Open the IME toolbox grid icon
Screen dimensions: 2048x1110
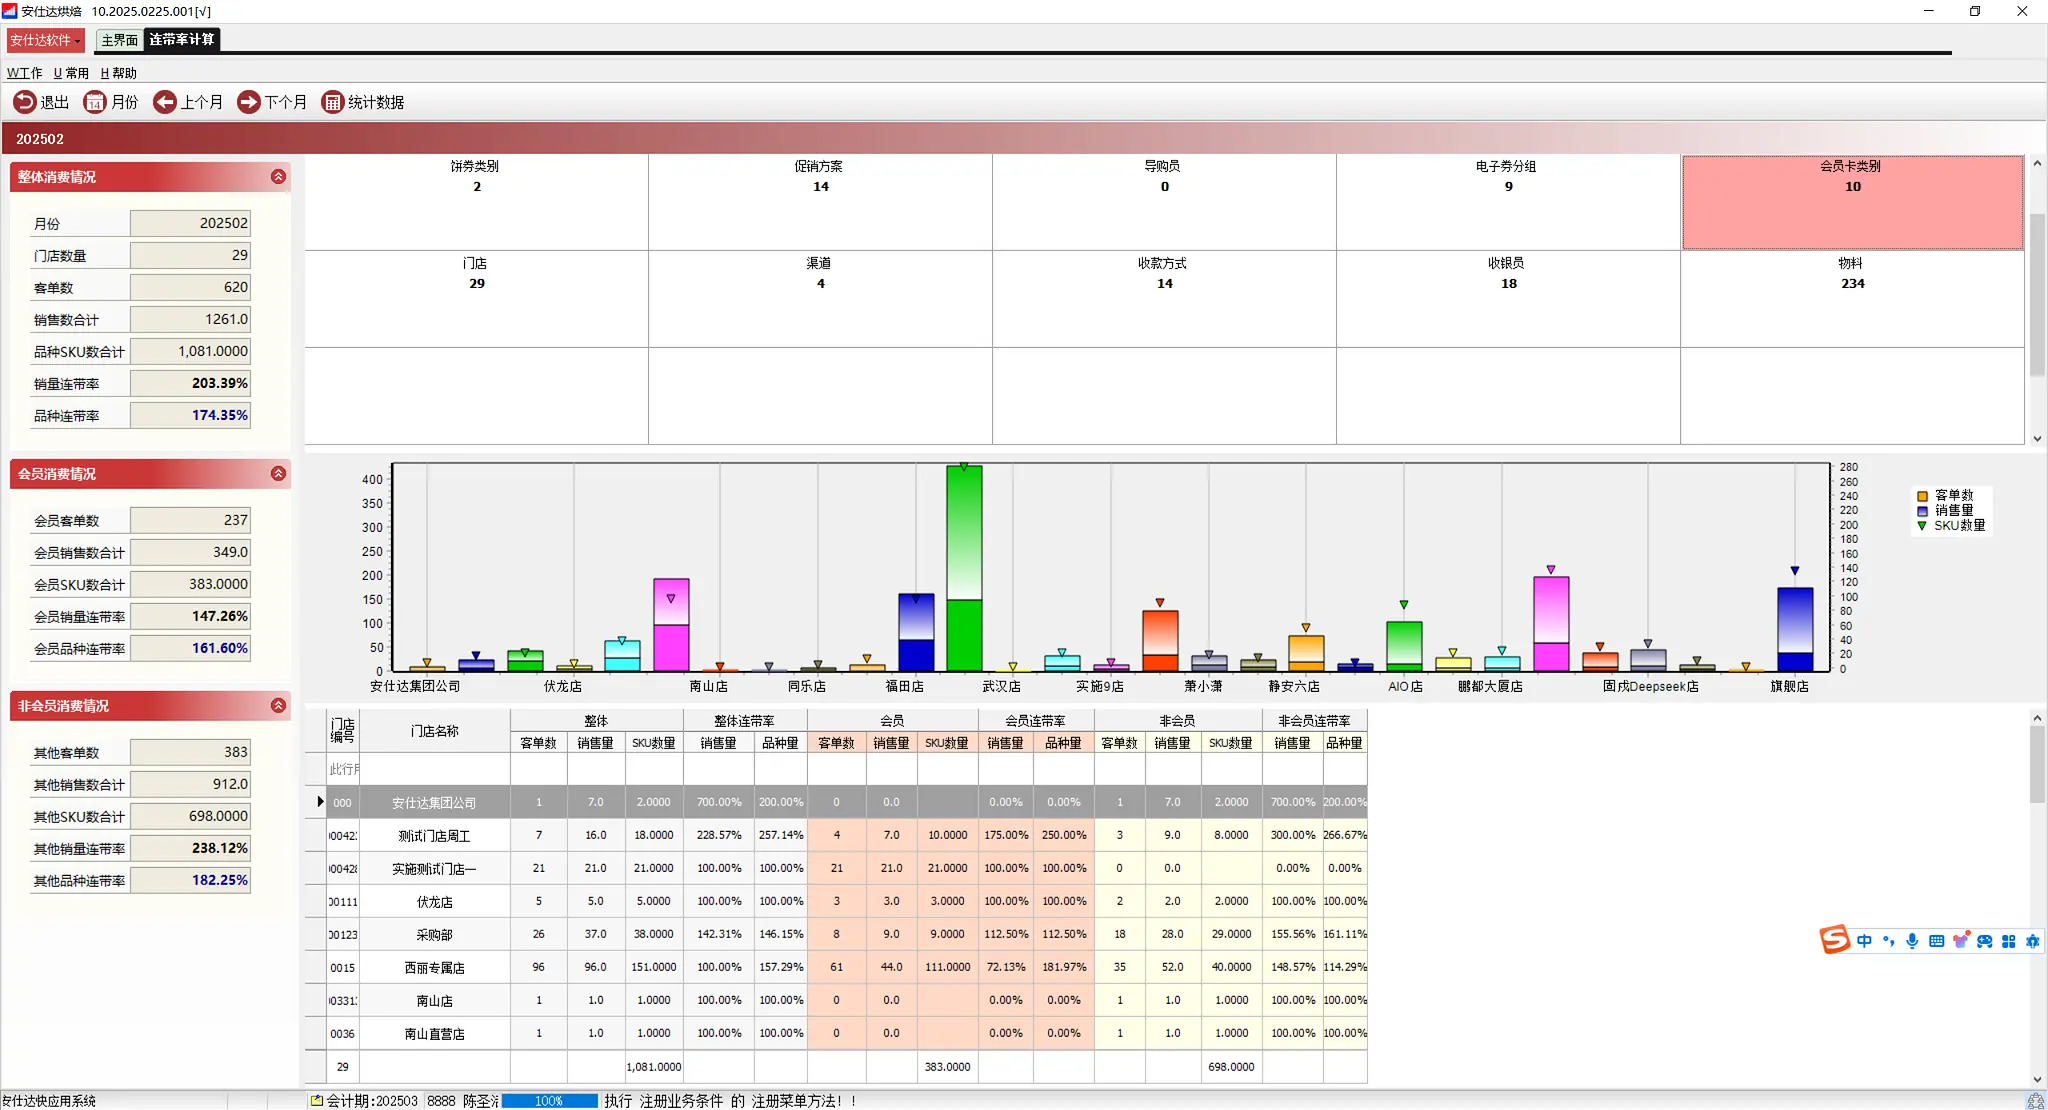click(2009, 941)
